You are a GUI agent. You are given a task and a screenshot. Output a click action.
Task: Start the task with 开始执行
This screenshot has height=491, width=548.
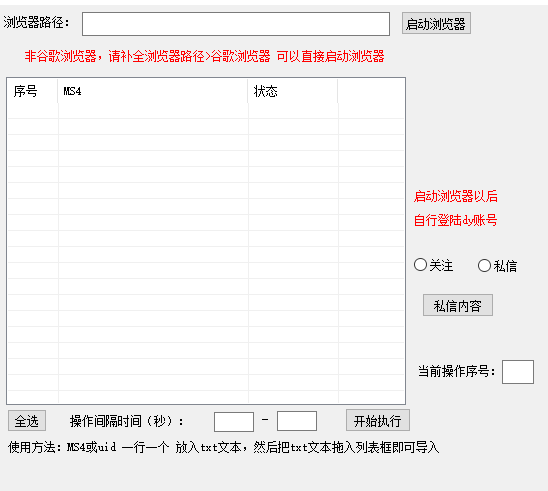(x=377, y=420)
